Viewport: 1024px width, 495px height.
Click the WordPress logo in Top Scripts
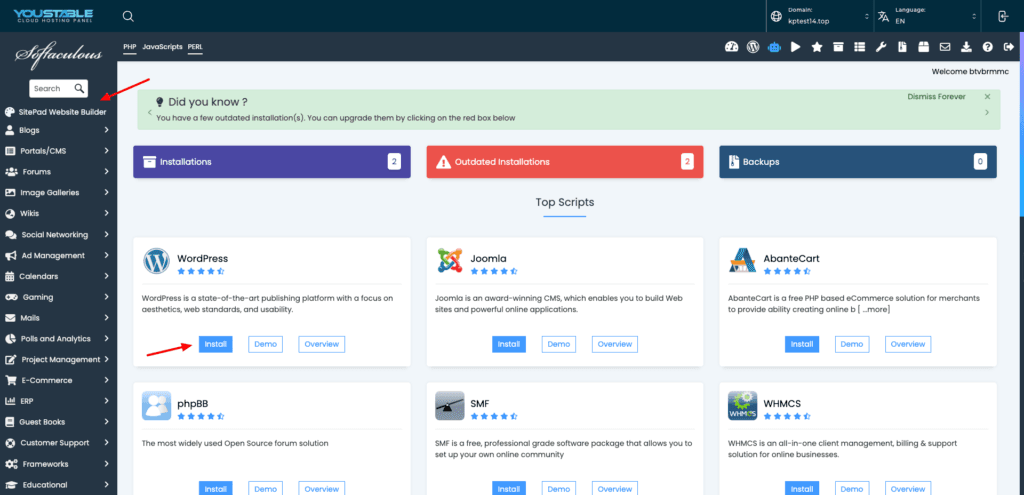pyautogui.click(x=156, y=261)
